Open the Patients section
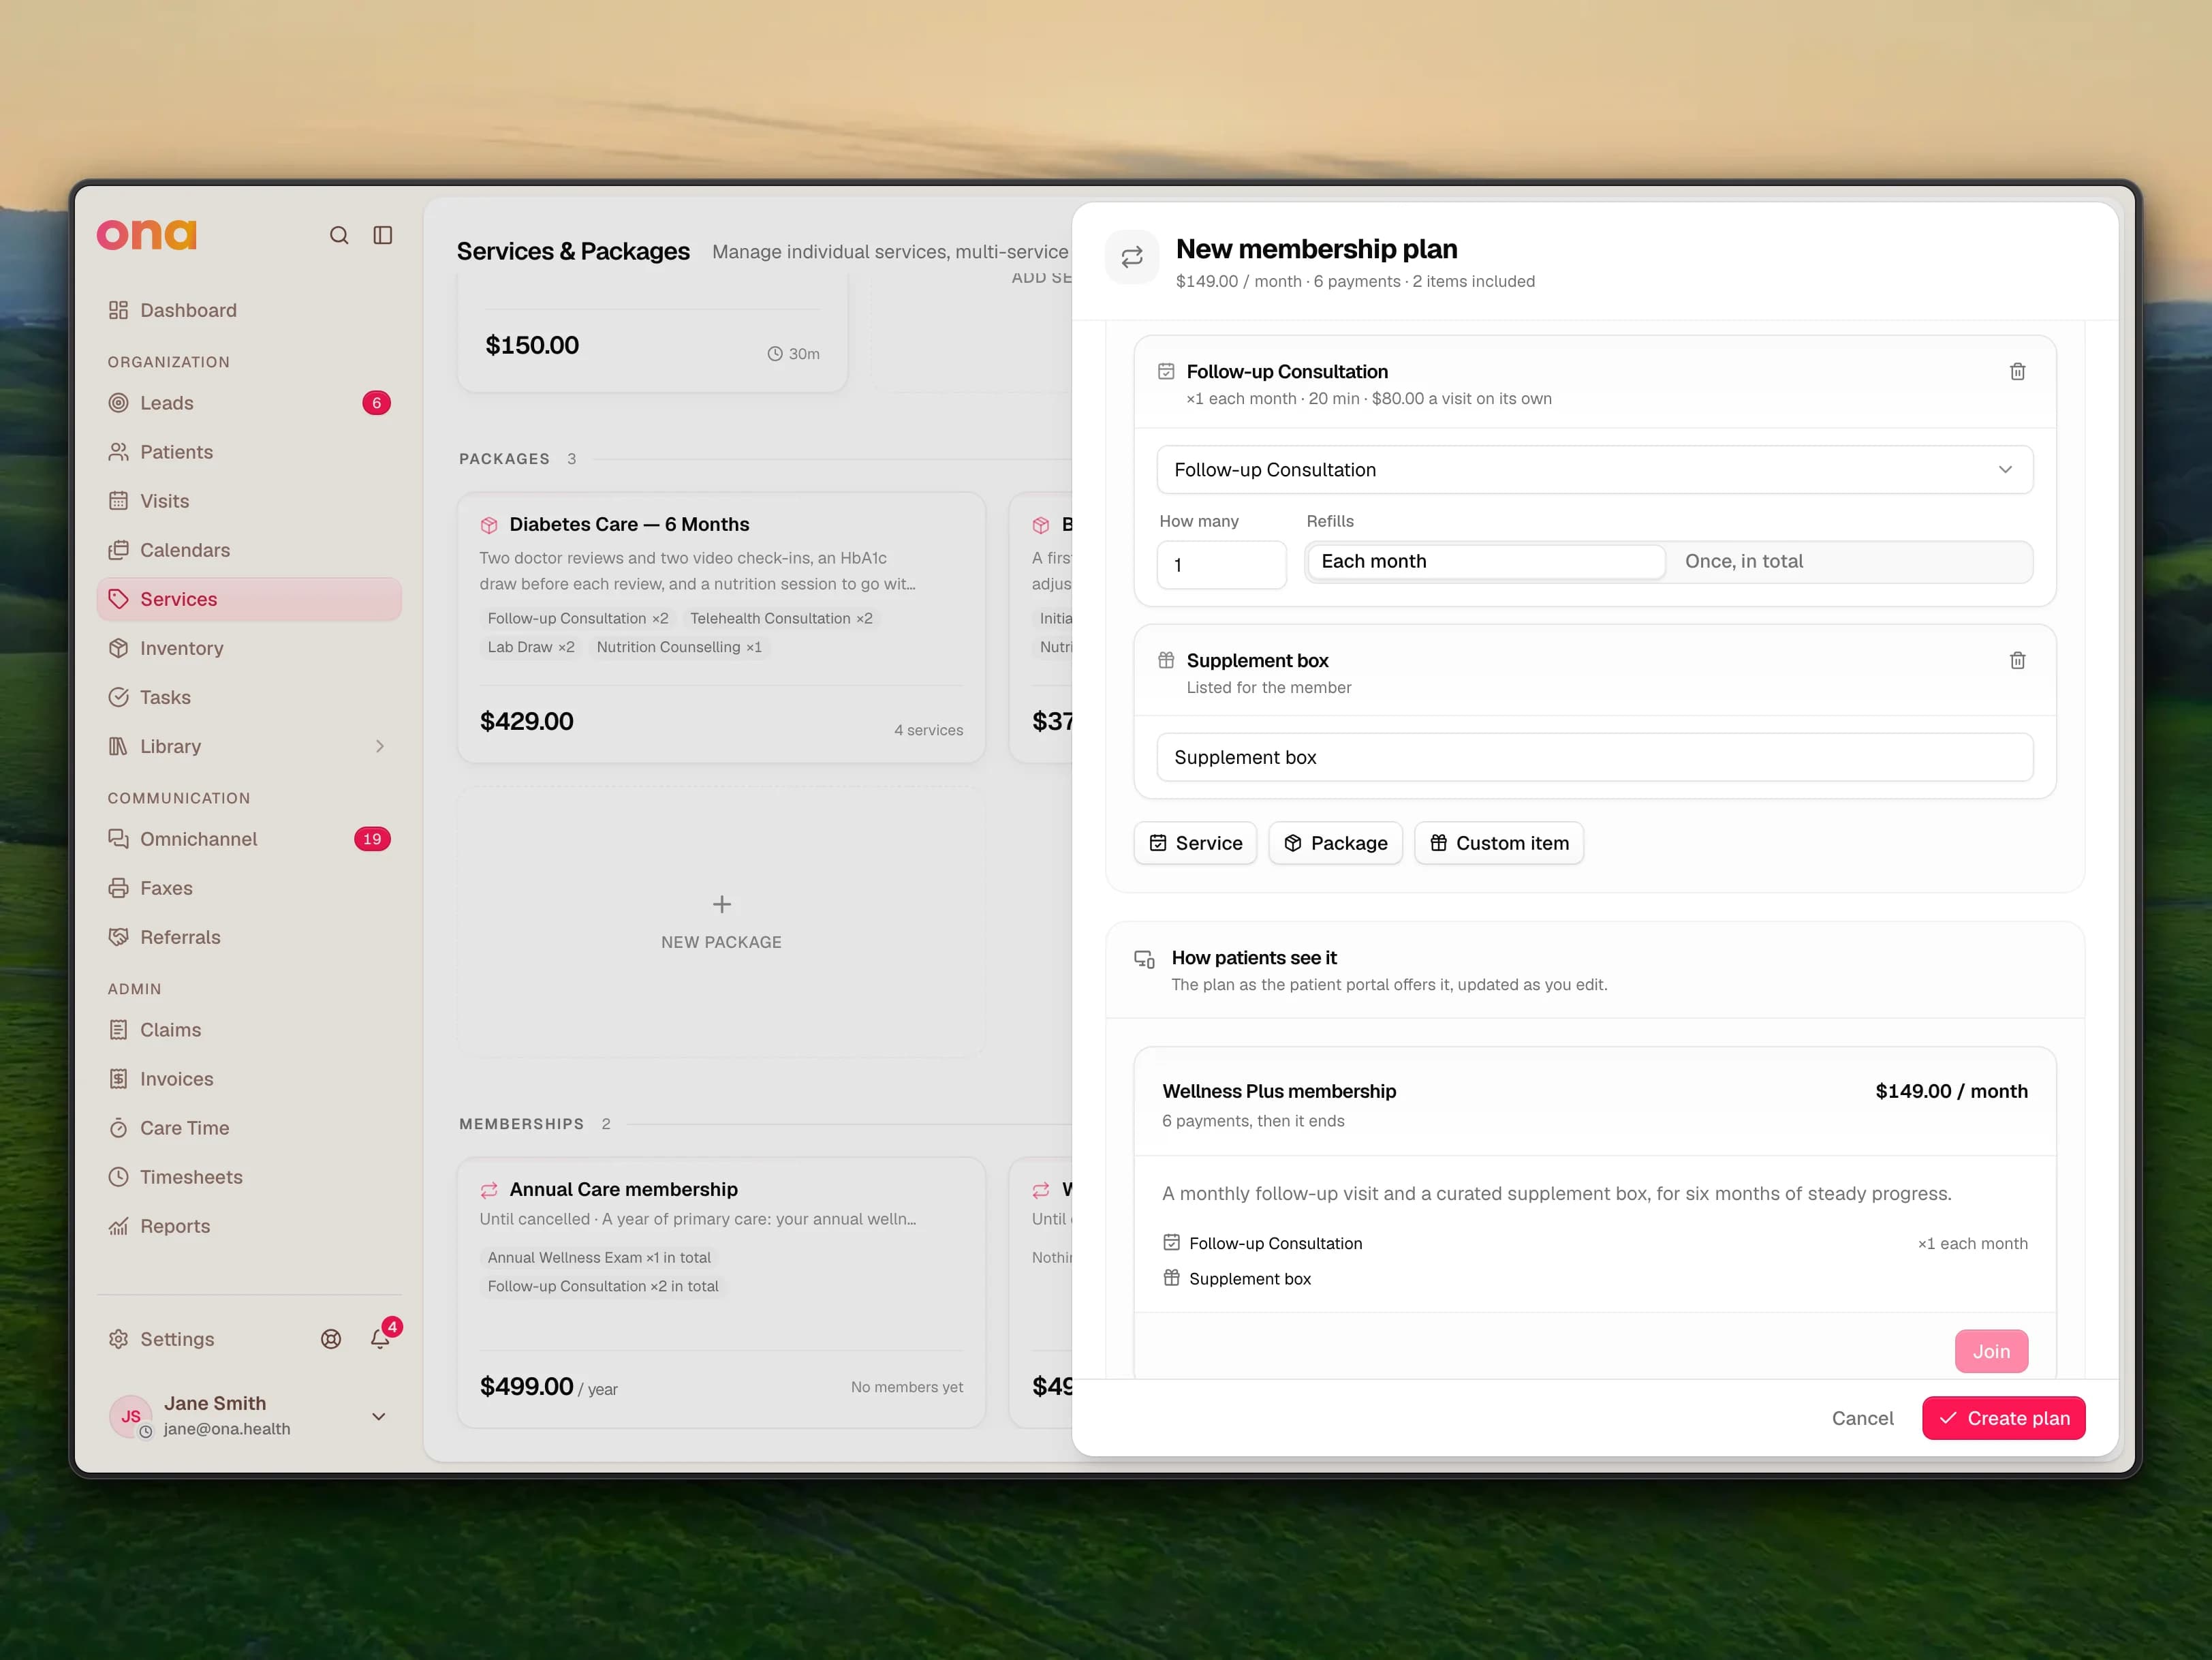This screenshot has height=1660, width=2212. tap(249, 452)
